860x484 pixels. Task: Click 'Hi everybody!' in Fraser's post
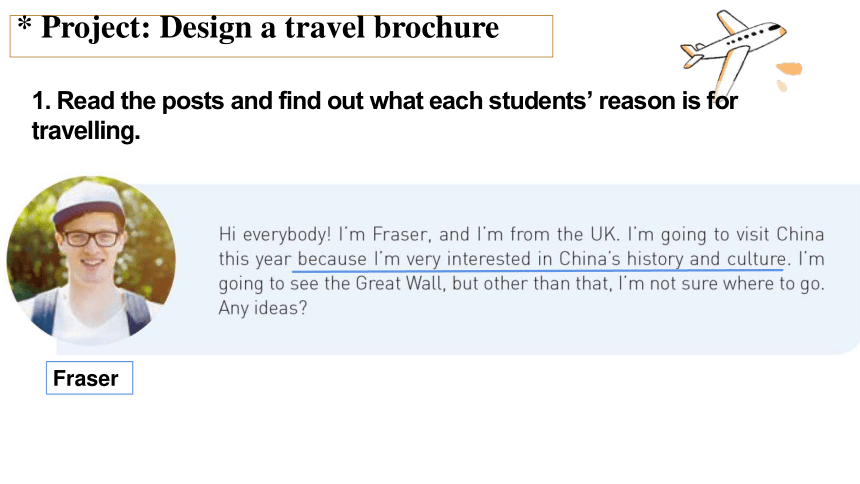coord(275,235)
